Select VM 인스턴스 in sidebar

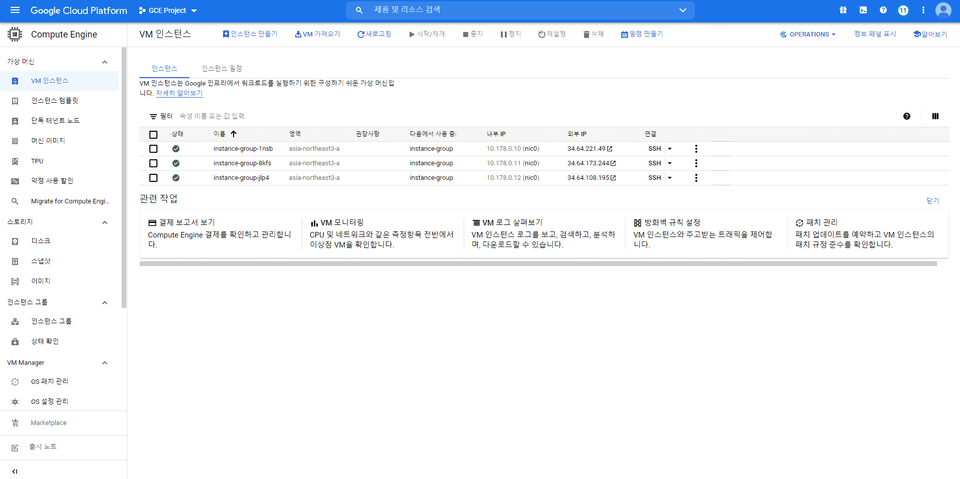coord(59,81)
